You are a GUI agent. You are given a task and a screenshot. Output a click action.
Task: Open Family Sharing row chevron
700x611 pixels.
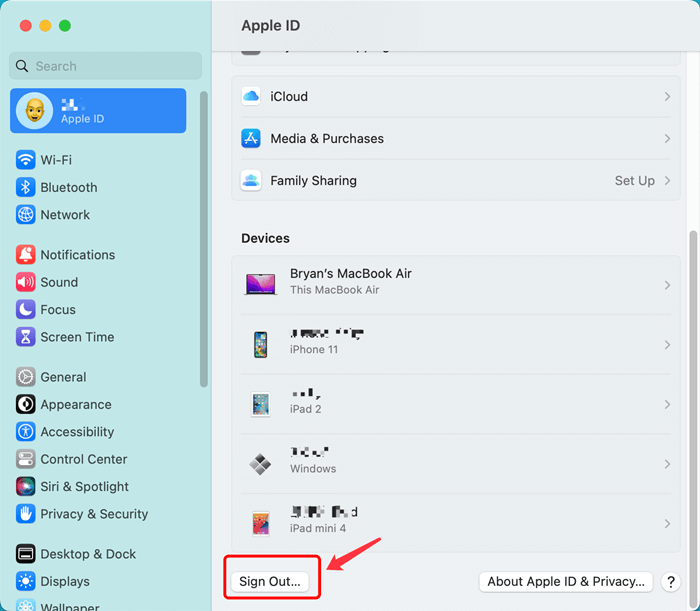[x=667, y=180]
